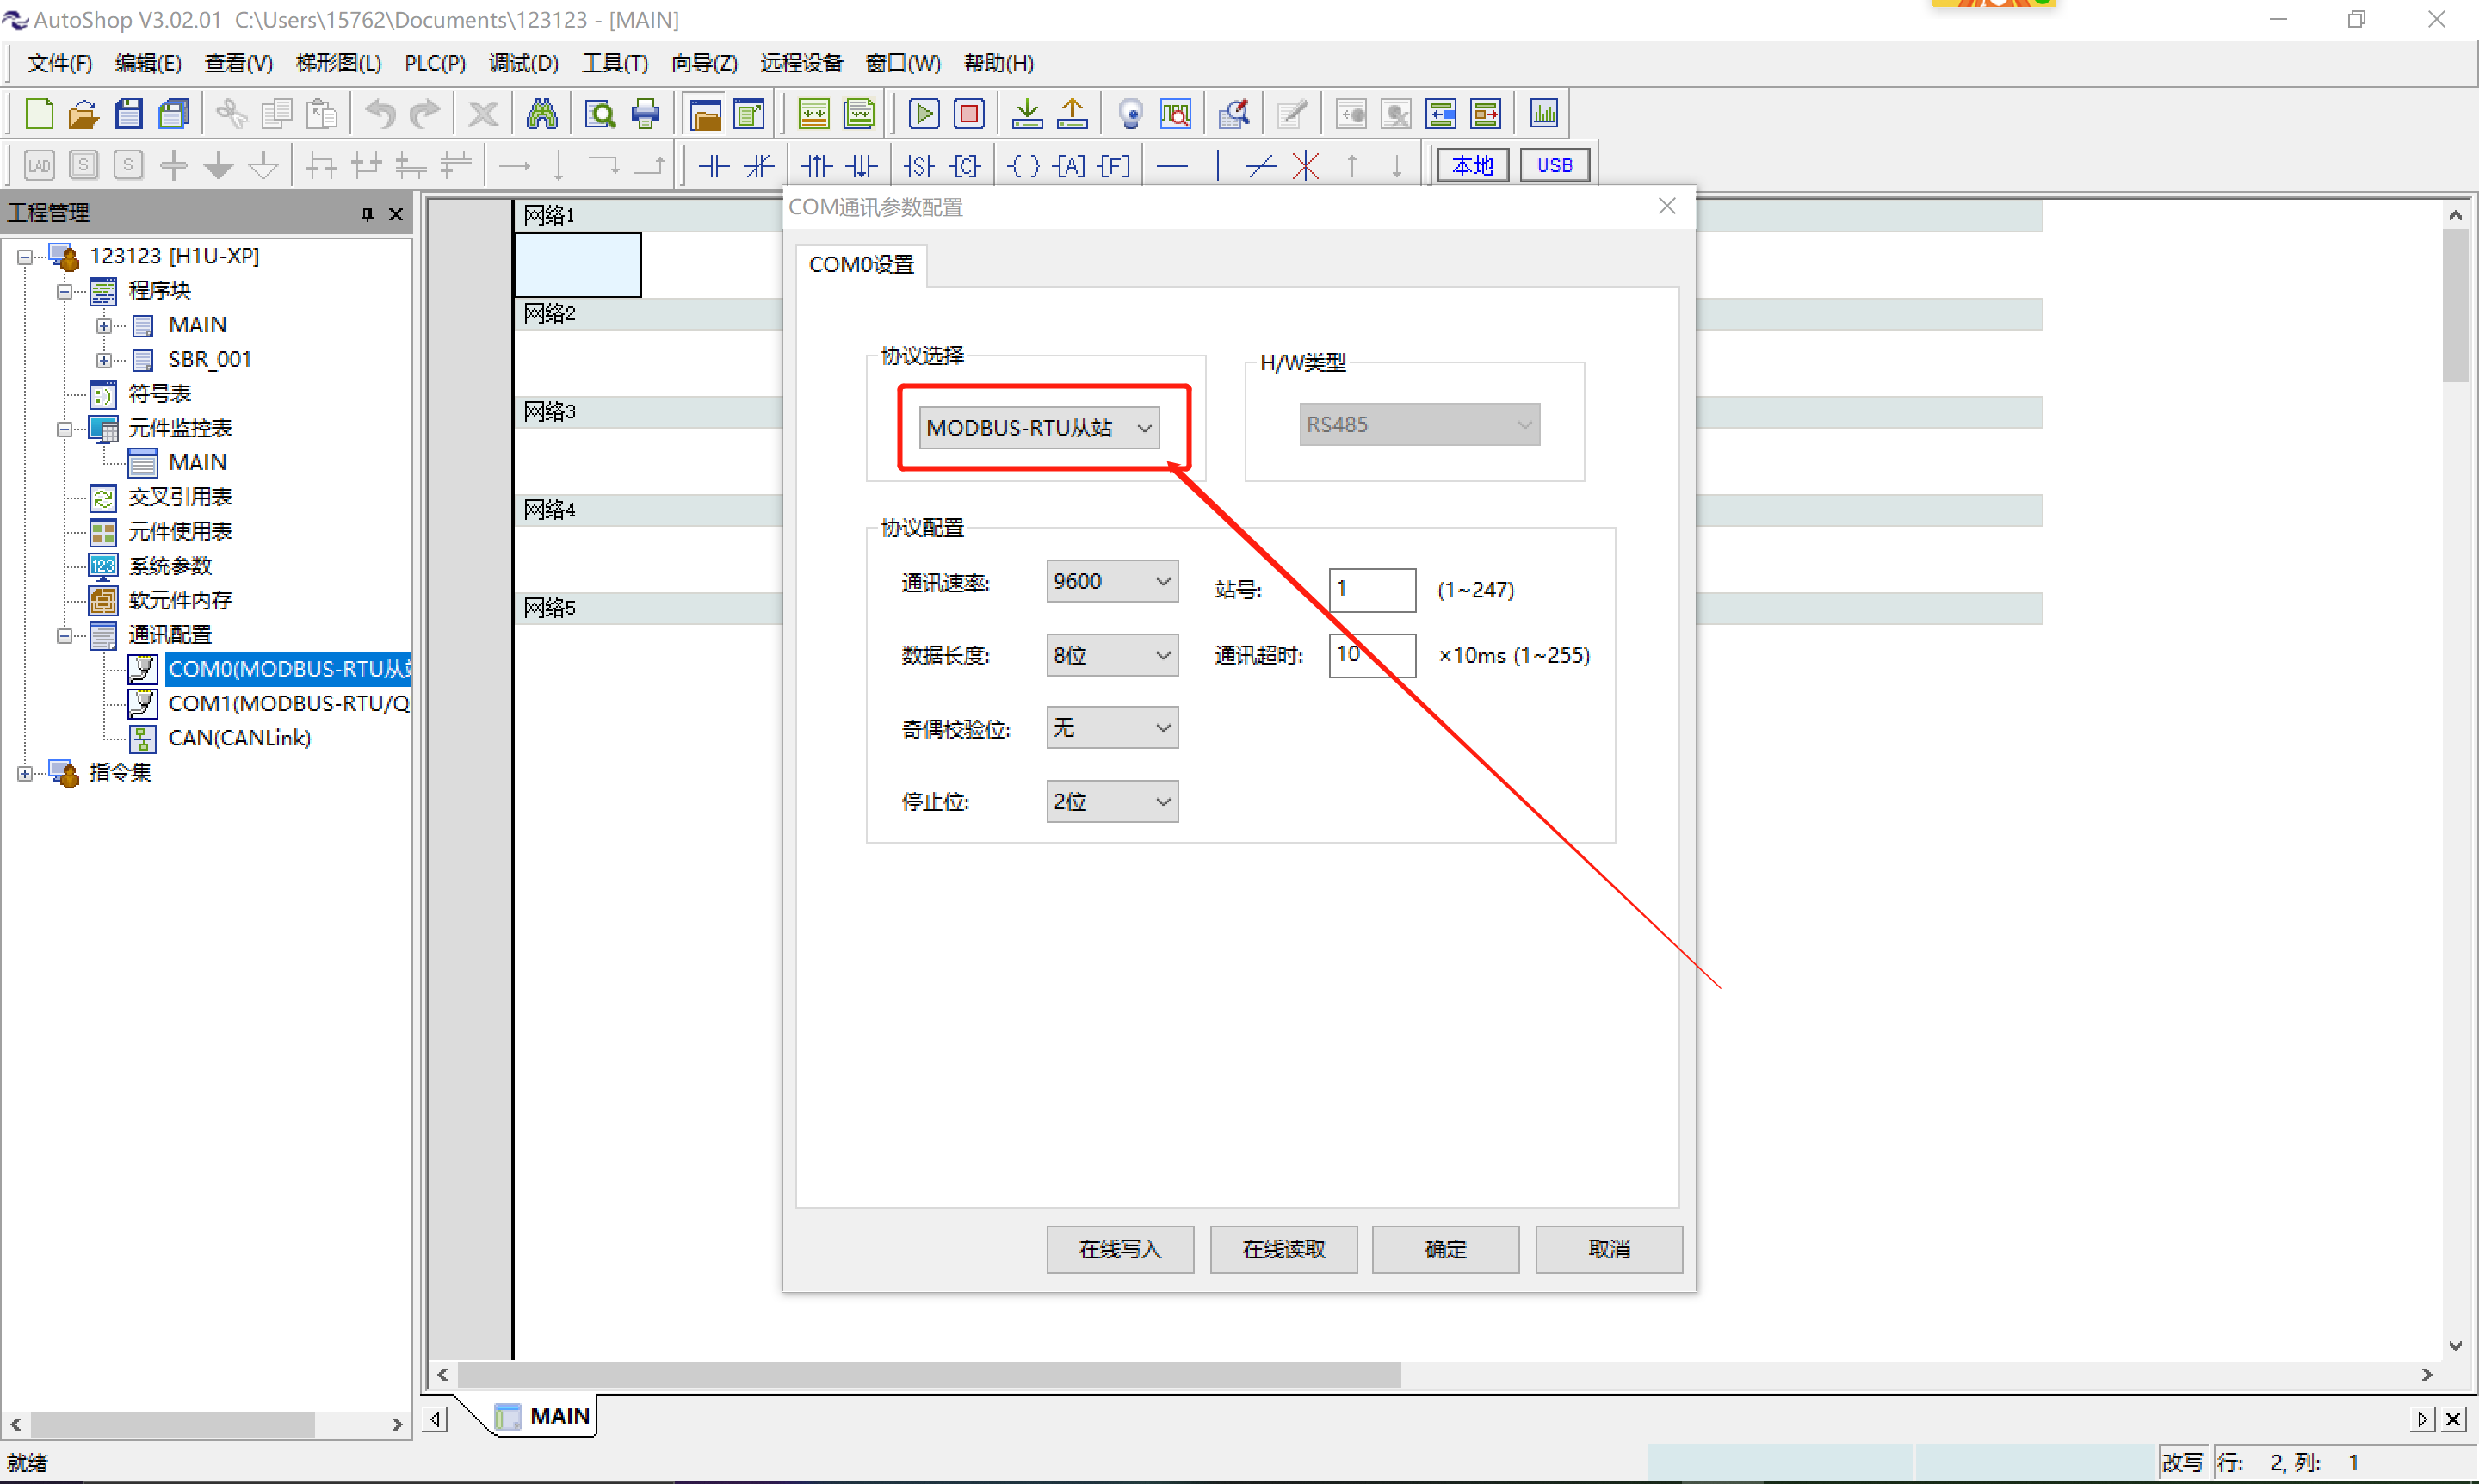This screenshot has width=2479, height=1484.
Task: Open the 文件(F) menu
Action: (x=59, y=63)
